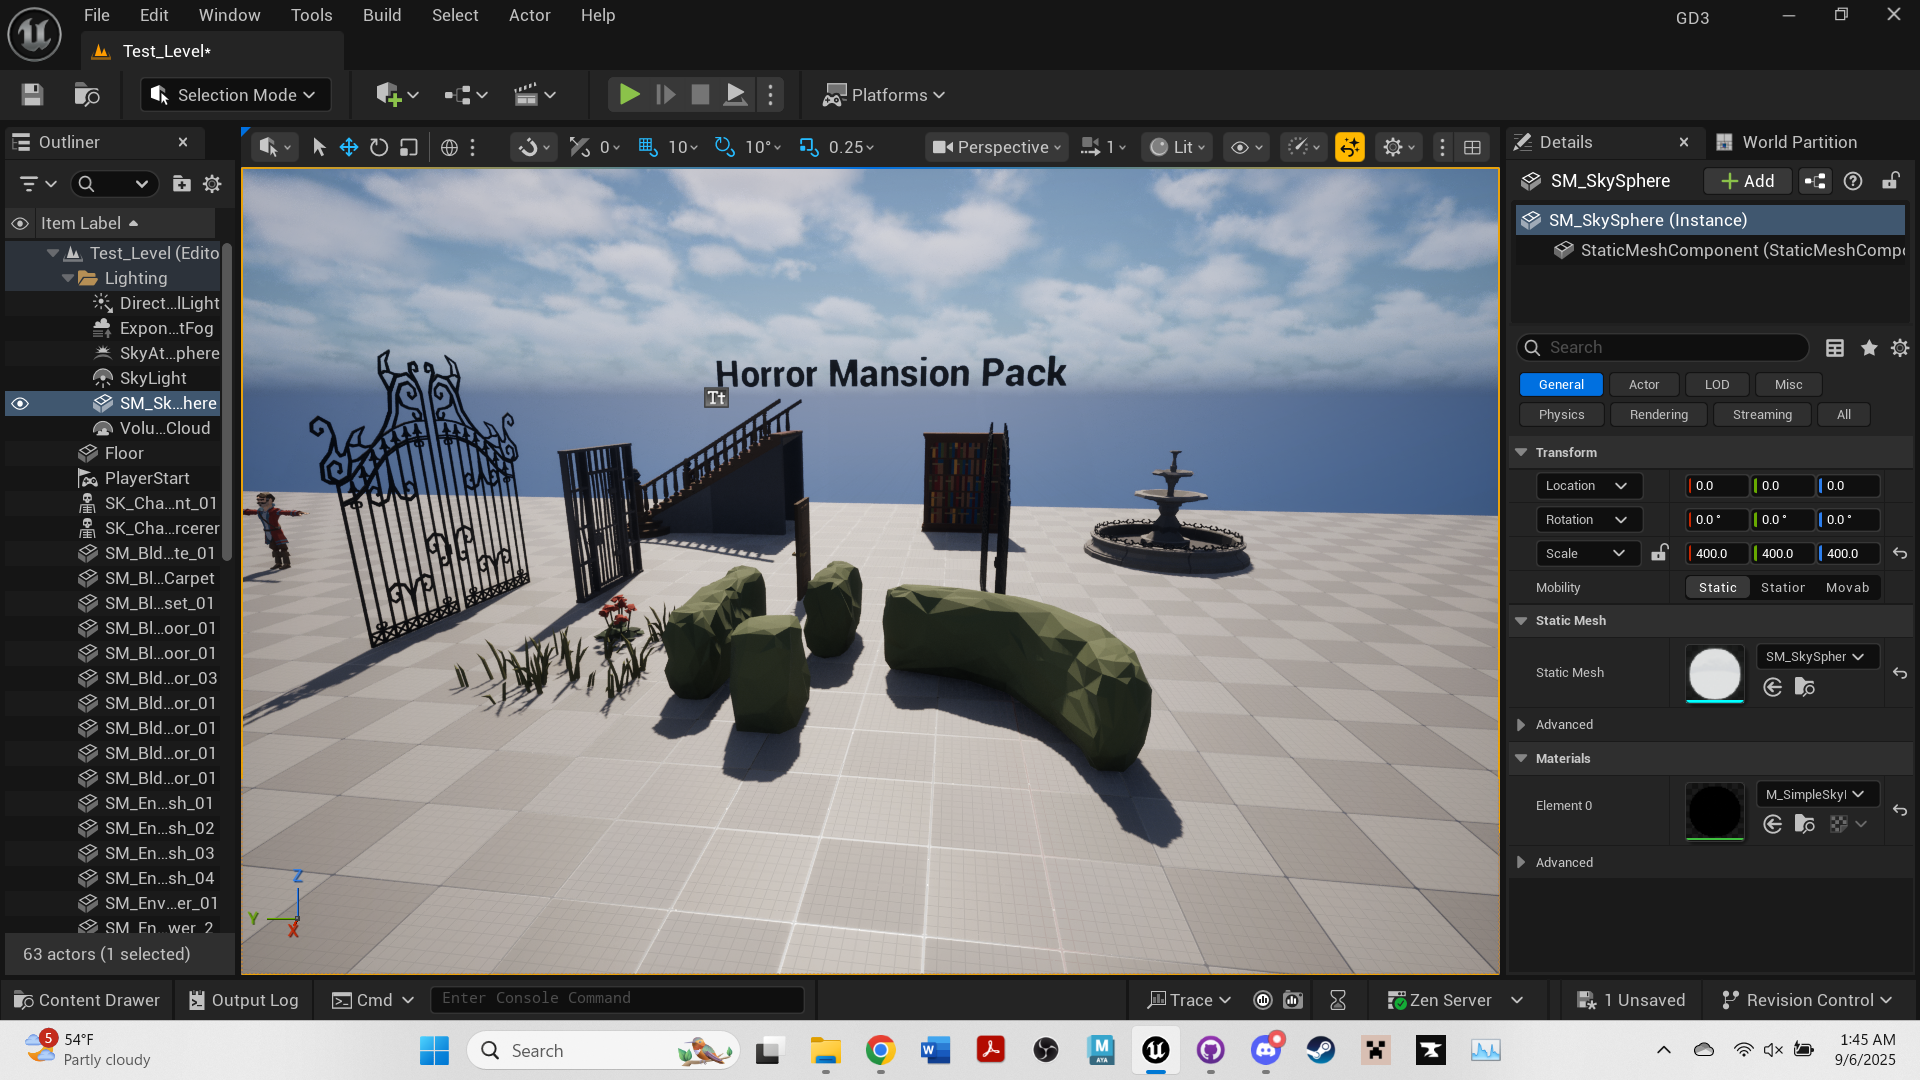Open the Content Drawer
1920x1080 pixels.
87,1000
